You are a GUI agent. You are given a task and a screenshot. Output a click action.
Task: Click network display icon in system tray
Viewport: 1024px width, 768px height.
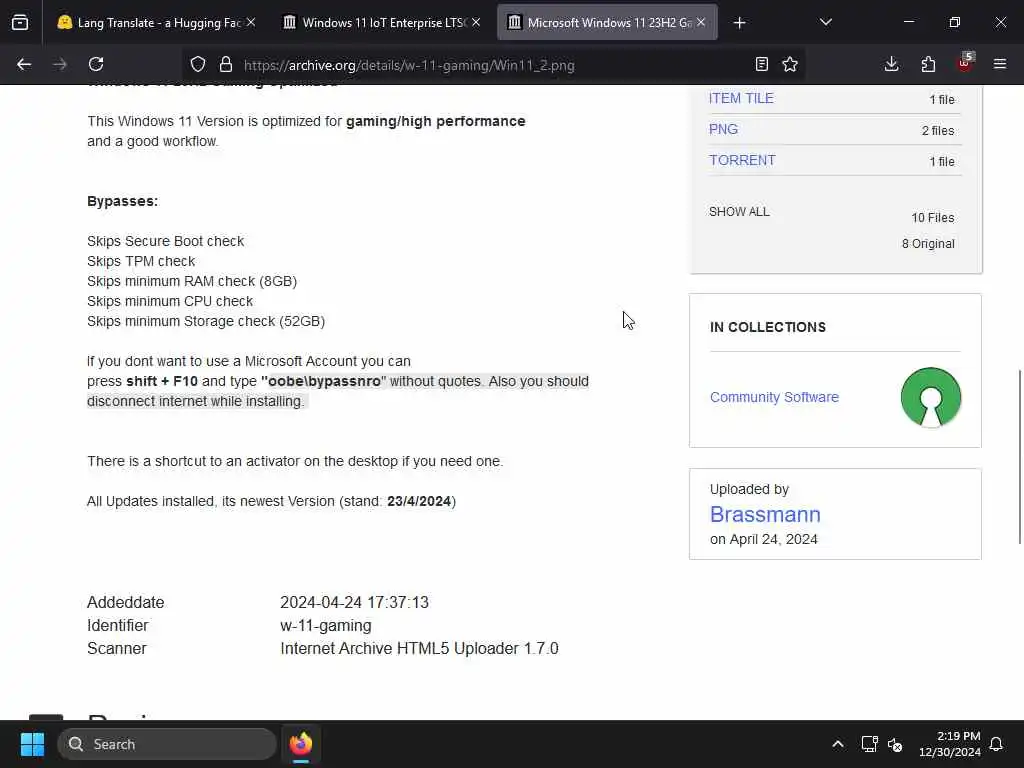(x=869, y=744)
